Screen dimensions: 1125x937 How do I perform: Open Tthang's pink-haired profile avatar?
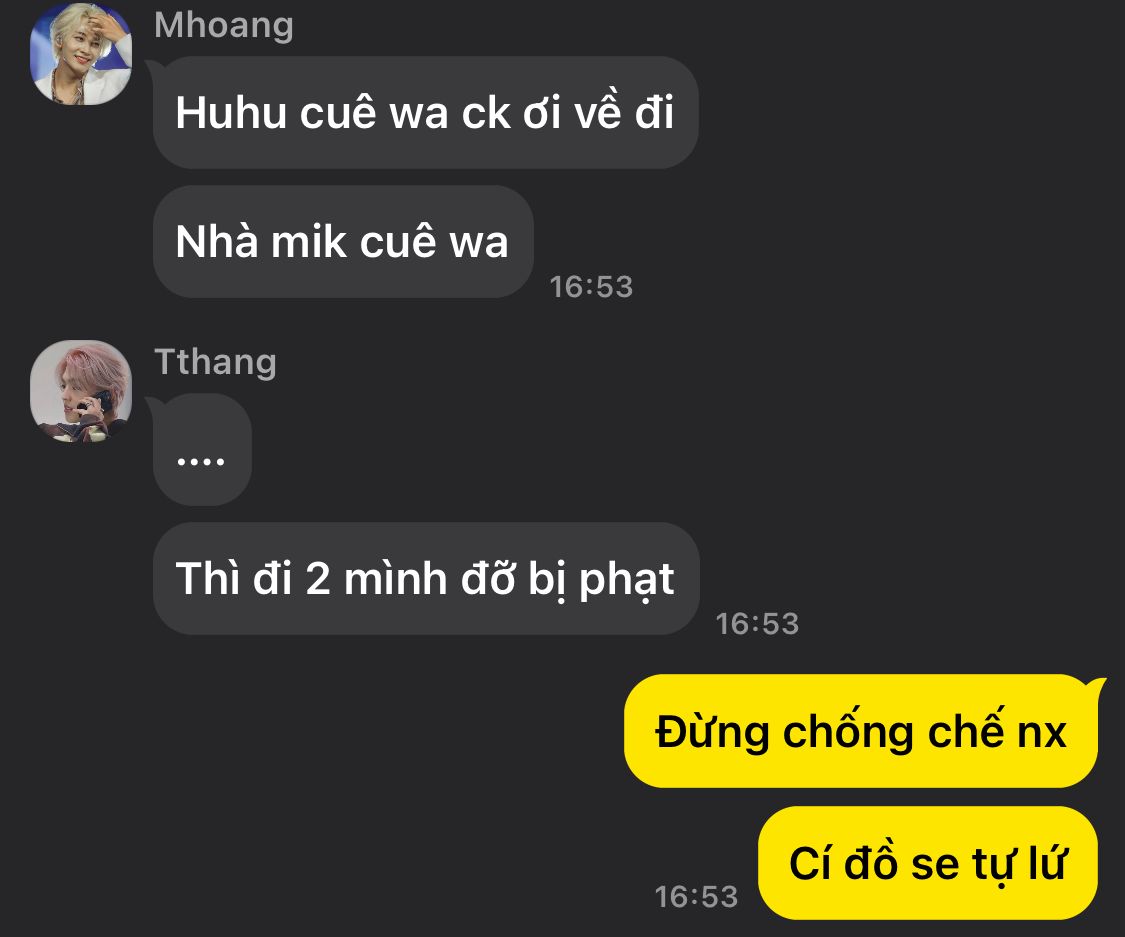click(81, 391)
